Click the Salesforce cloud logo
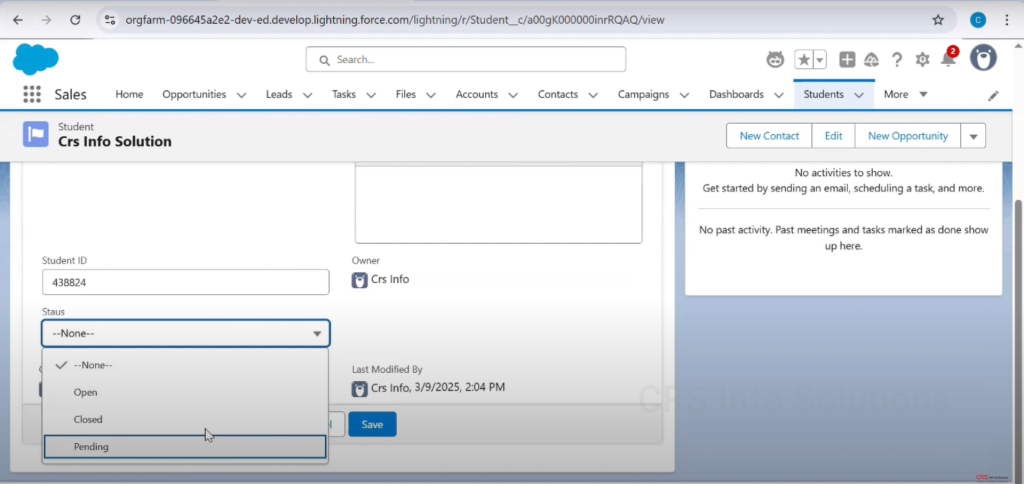Image resolution: width=1024 pixels, height=484 pixels. point(36,59)
